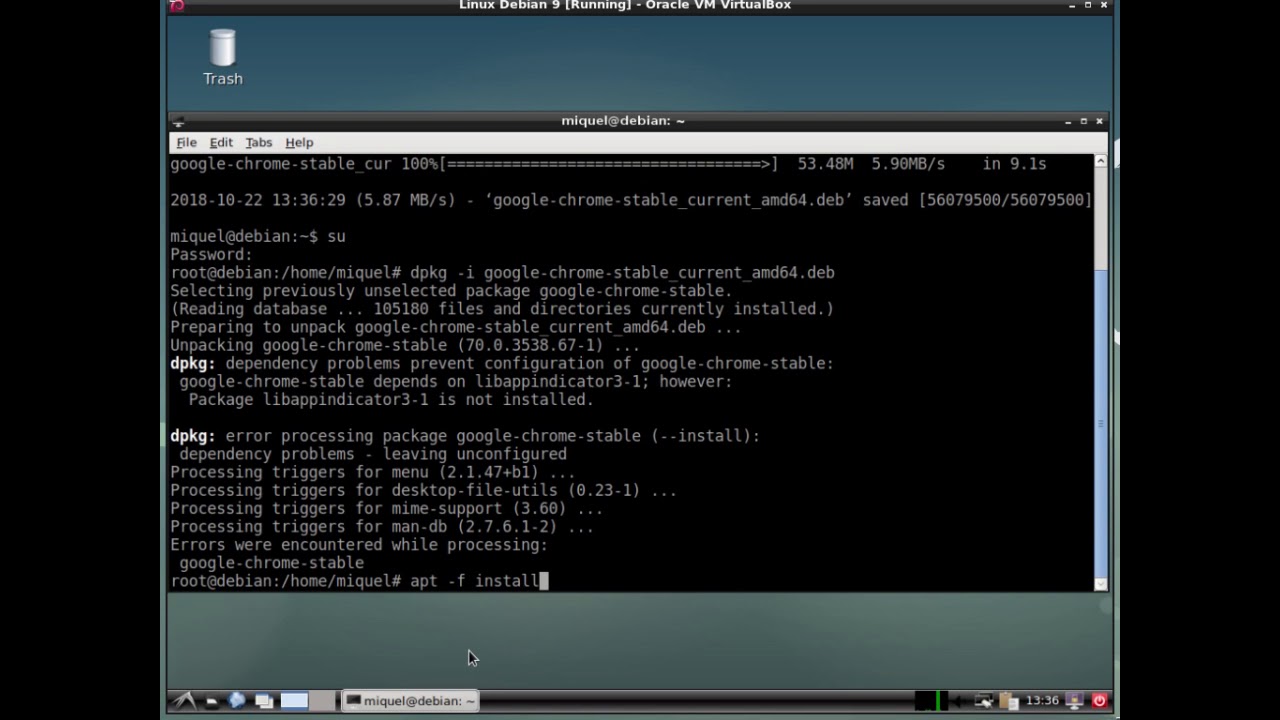This screenshot has width=1280, height=720.
Task: Launch the web browser globe icon
Action: pyautogui.click(x=237, y=701)
